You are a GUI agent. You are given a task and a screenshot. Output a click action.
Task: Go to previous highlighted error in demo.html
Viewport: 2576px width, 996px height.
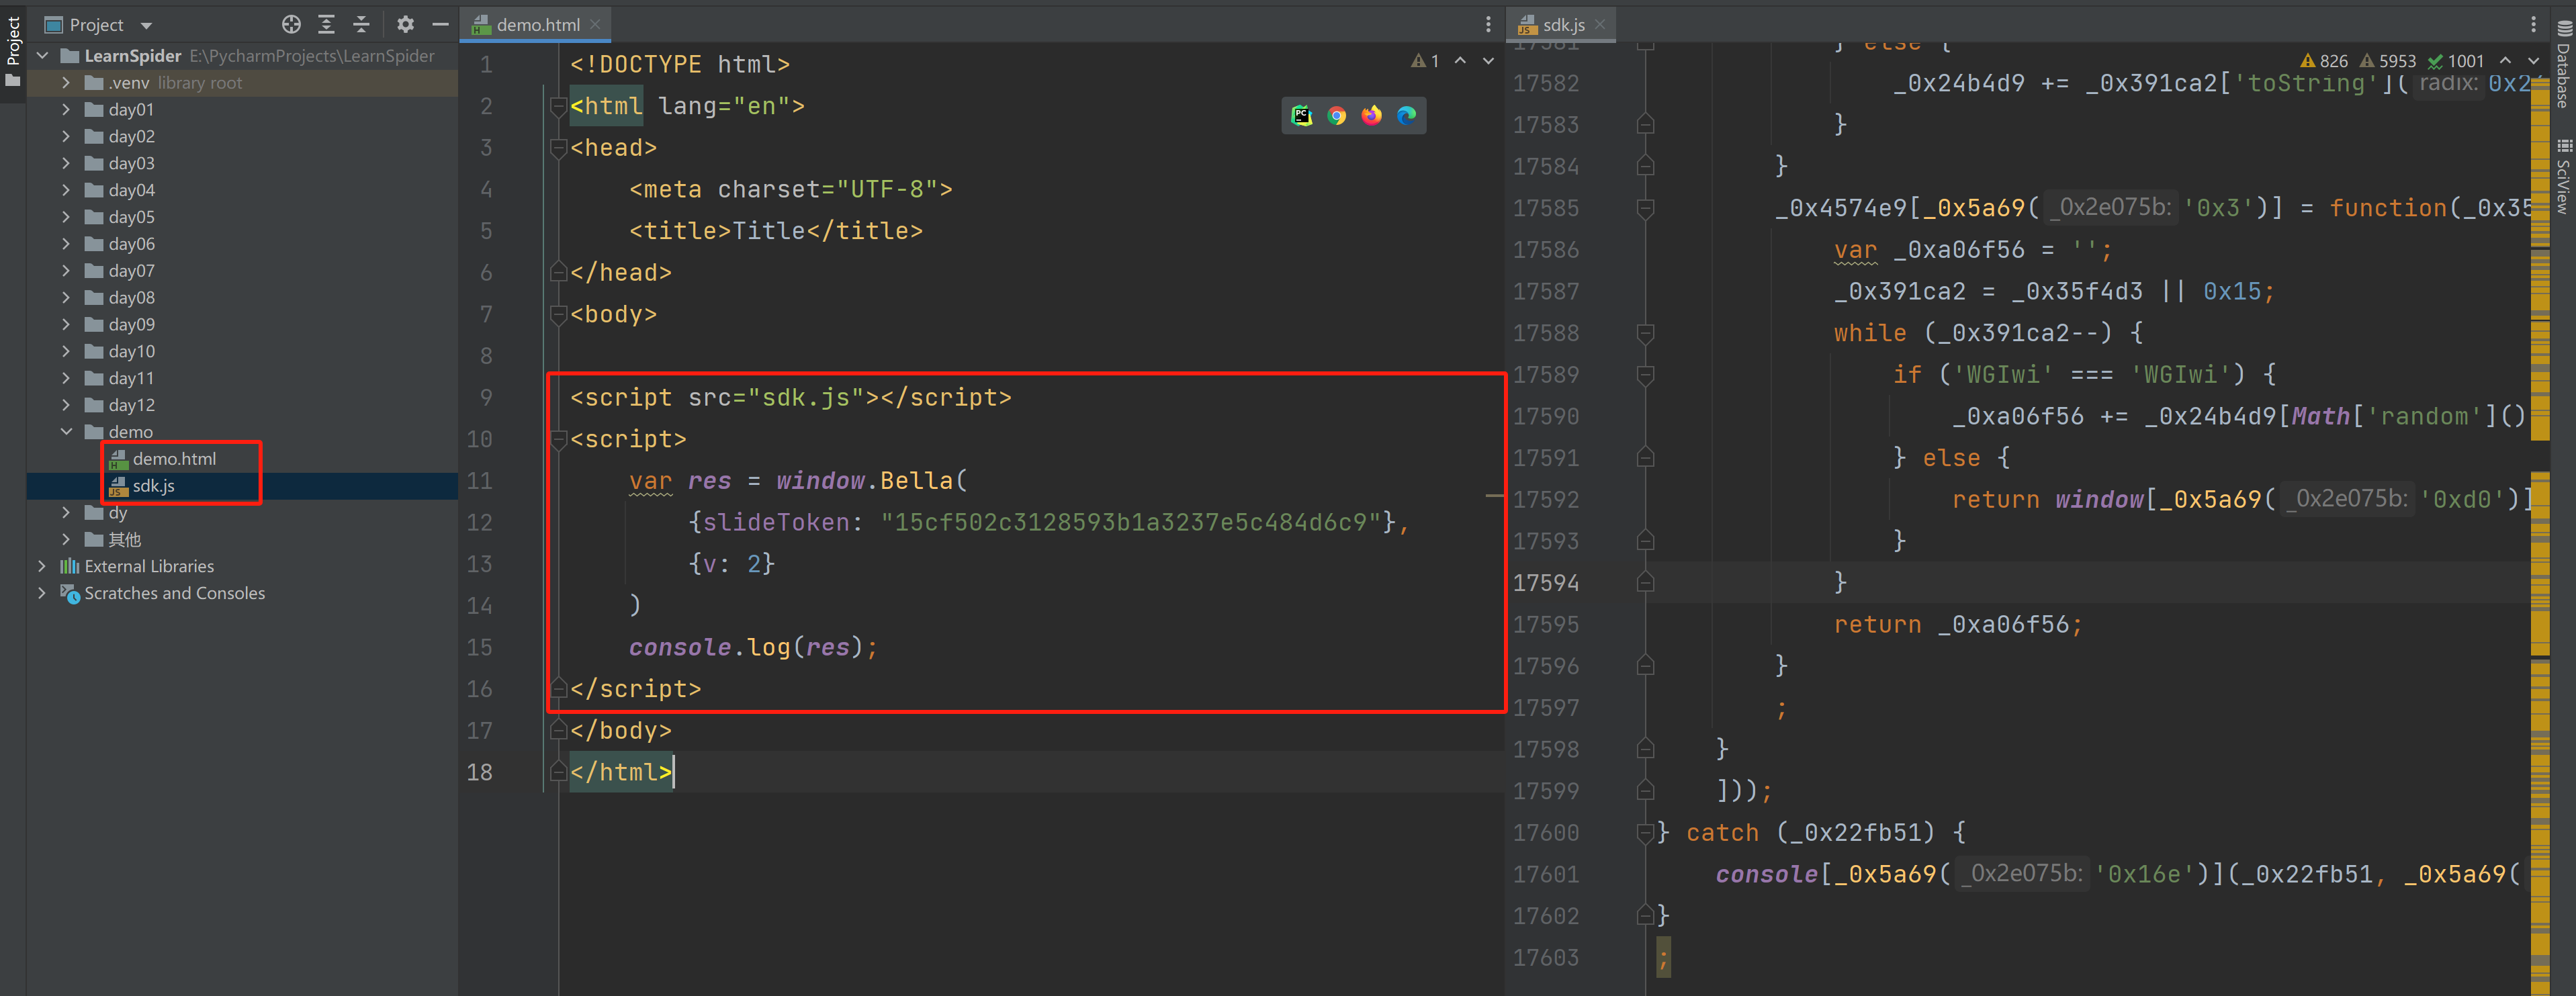[x=1460, y=61]
